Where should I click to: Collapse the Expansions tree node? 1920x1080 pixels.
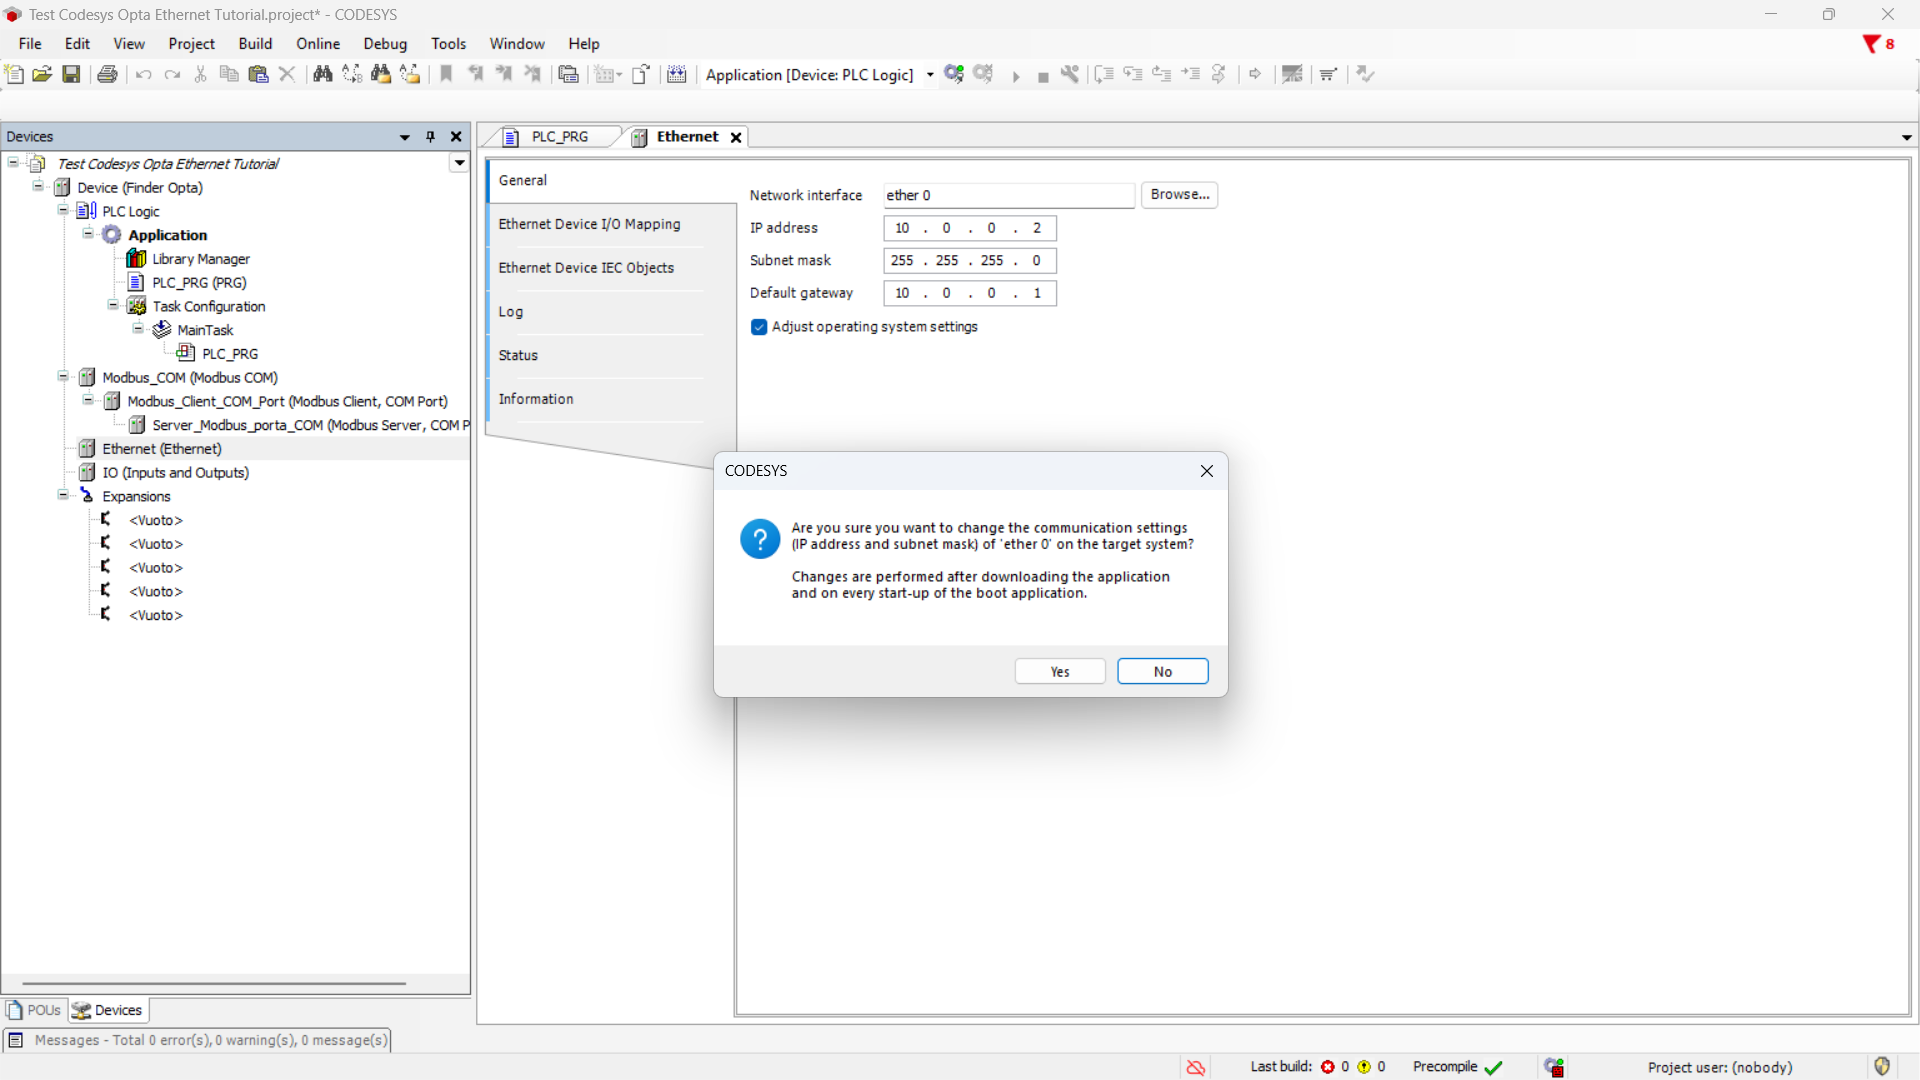pyautogui.click(x=63, y=496)
